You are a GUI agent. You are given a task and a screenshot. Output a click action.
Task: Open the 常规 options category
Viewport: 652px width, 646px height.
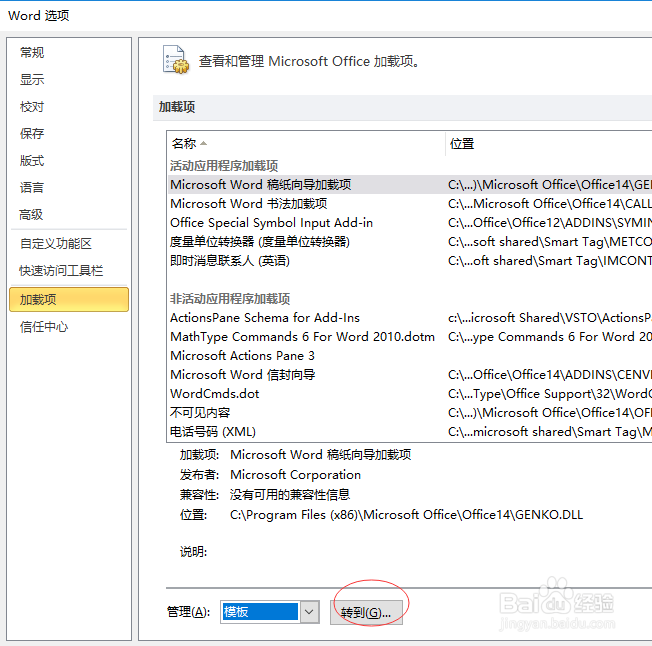(32, 52)
